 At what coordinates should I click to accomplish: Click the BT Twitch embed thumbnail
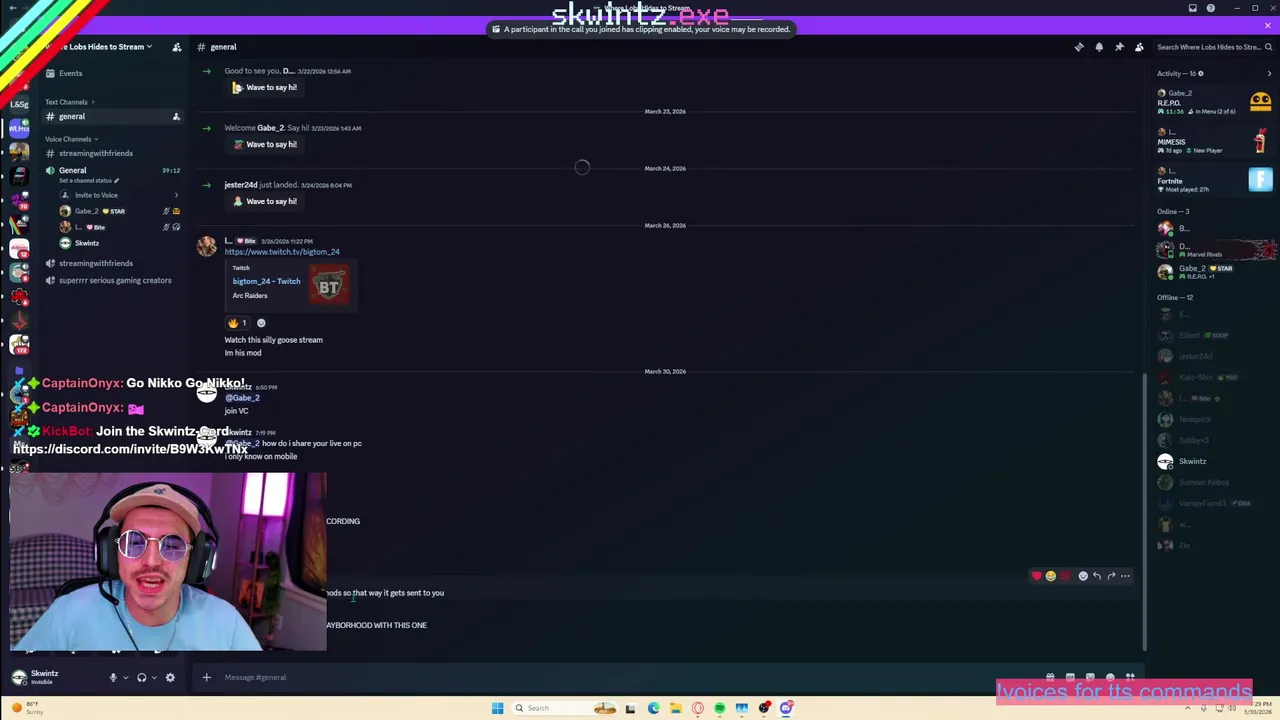(x=329, y=286)
